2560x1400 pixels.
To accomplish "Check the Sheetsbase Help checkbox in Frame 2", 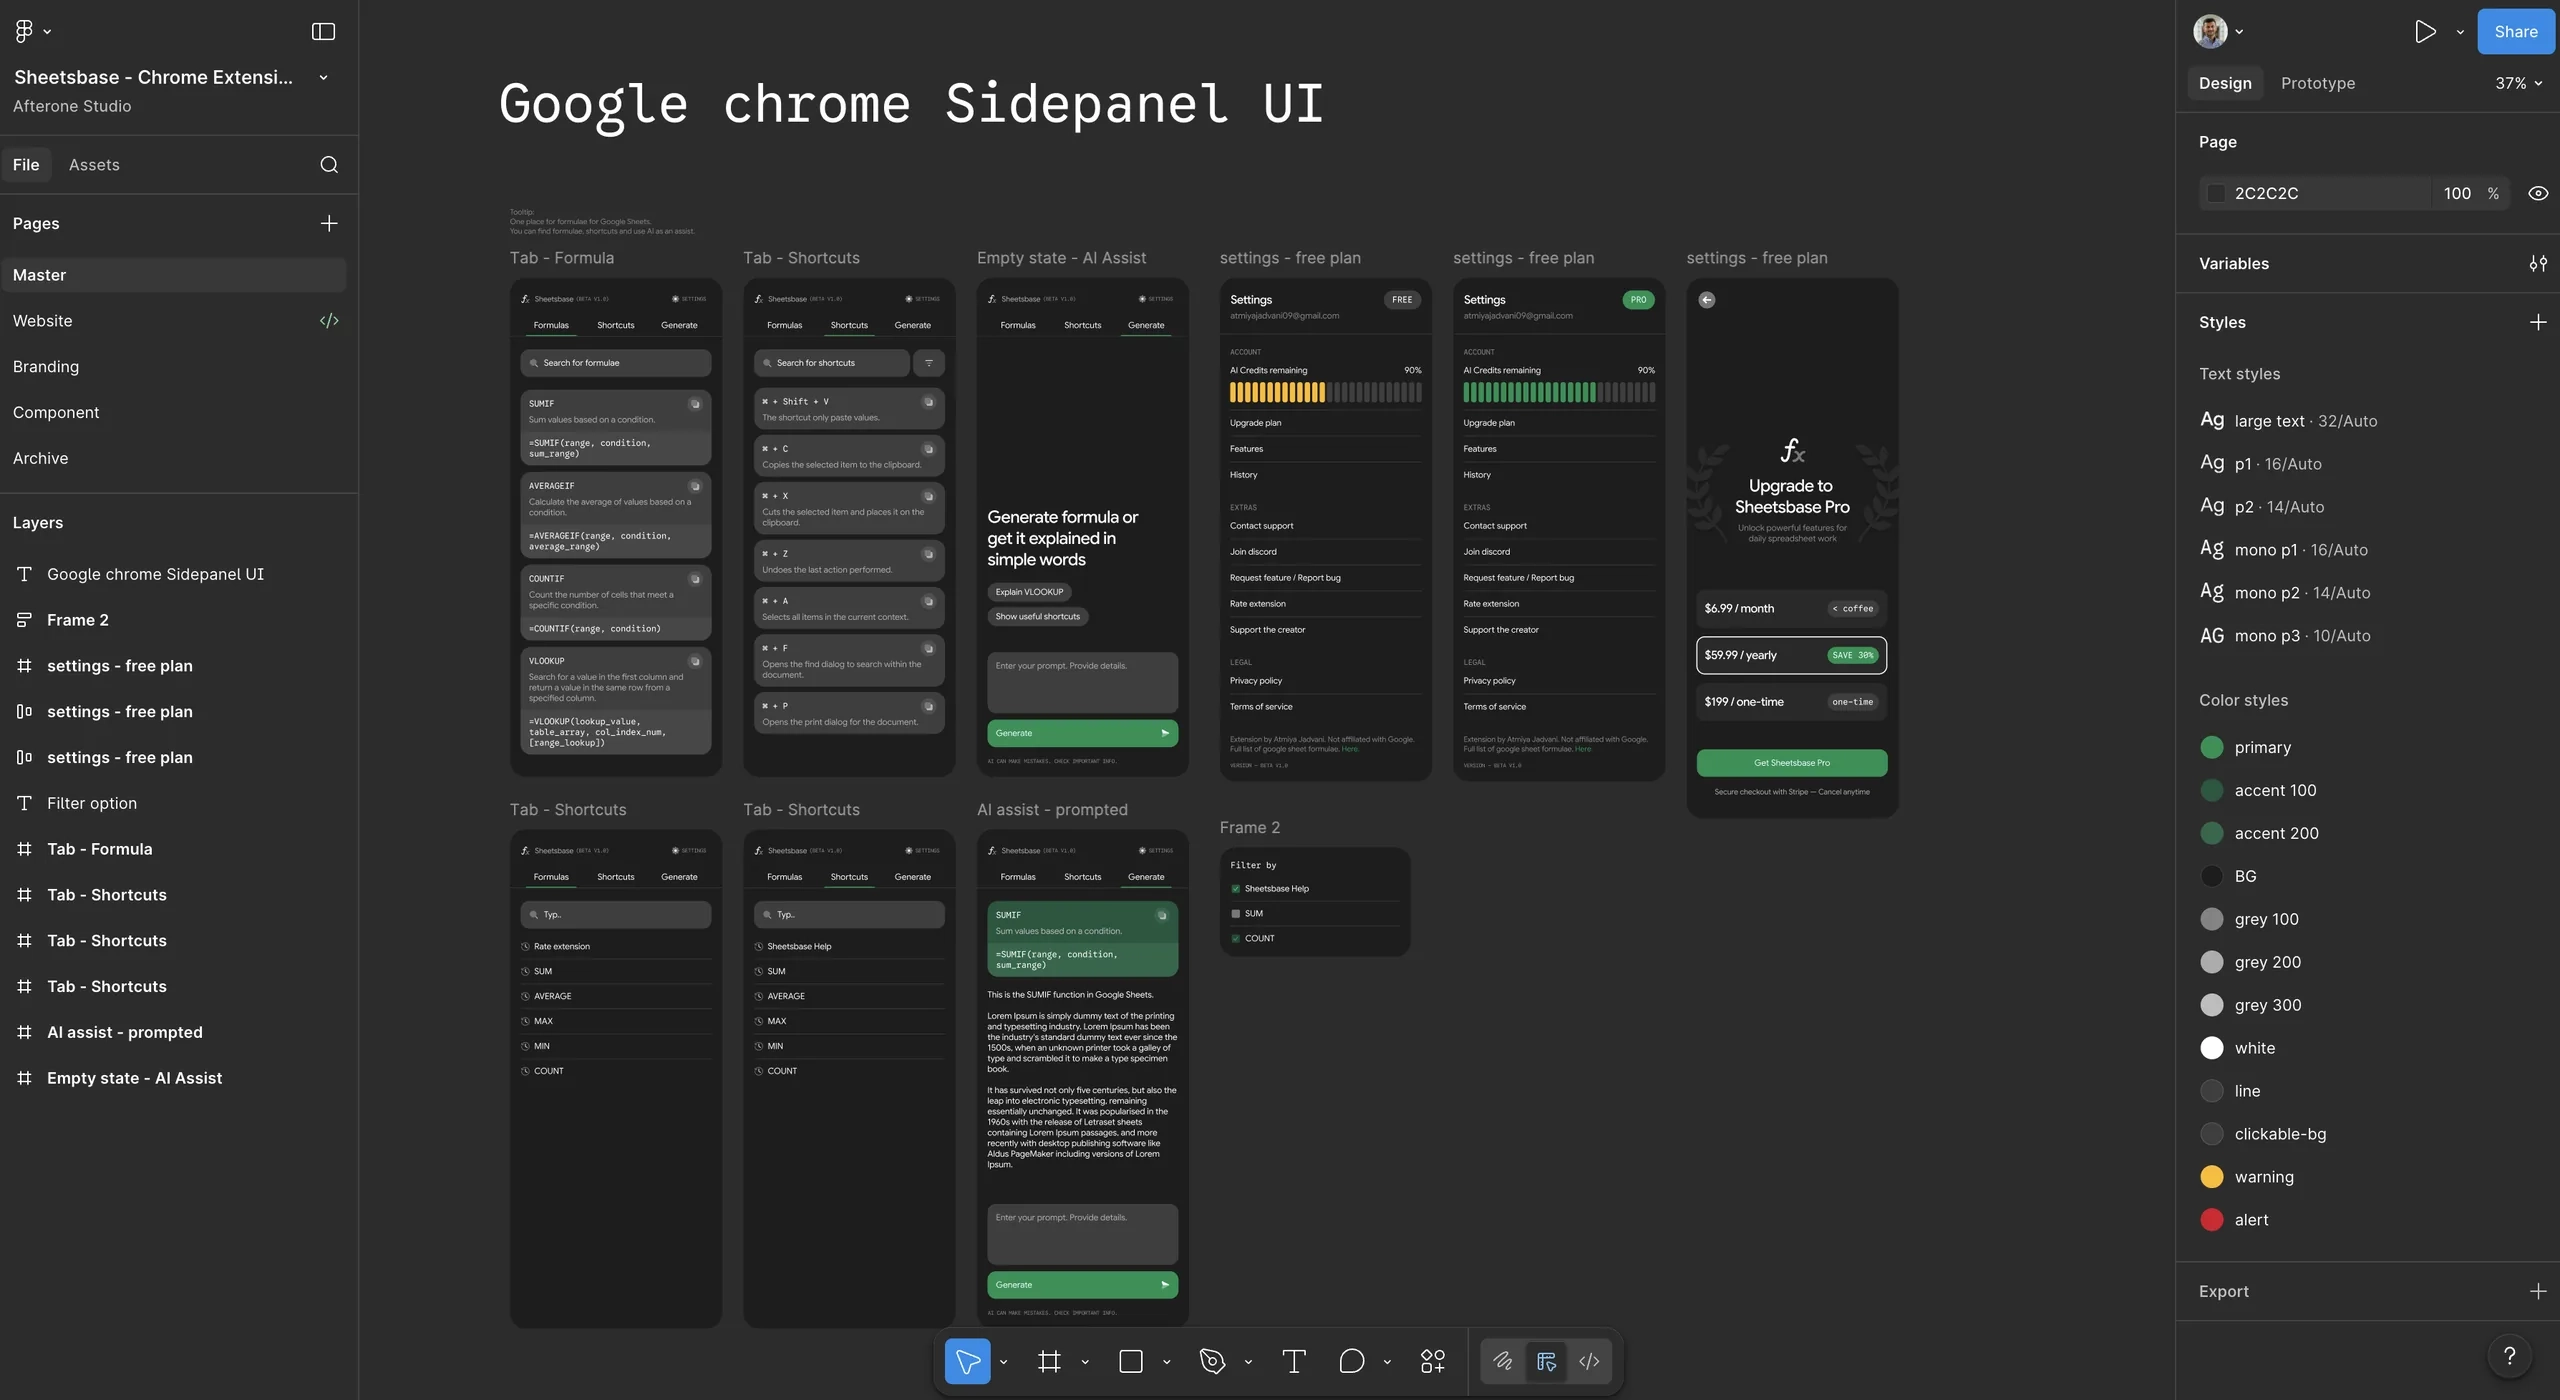I will pos(1236,888).
